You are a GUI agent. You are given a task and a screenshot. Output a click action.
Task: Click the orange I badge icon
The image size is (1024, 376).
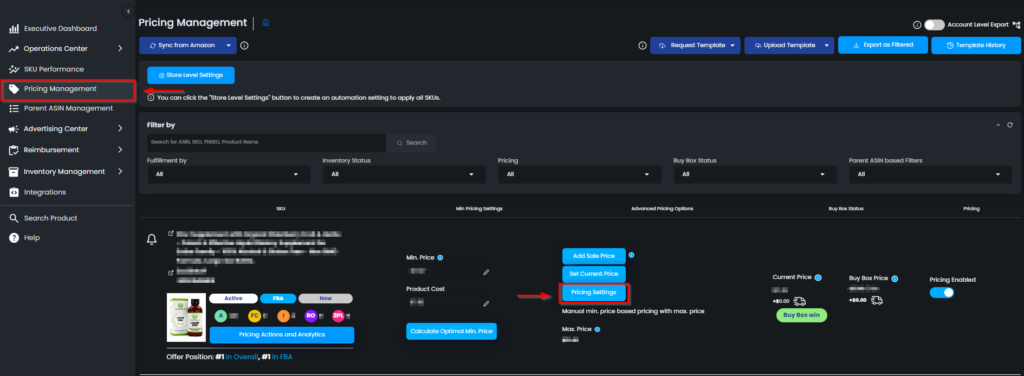click(x=283, y=316)
